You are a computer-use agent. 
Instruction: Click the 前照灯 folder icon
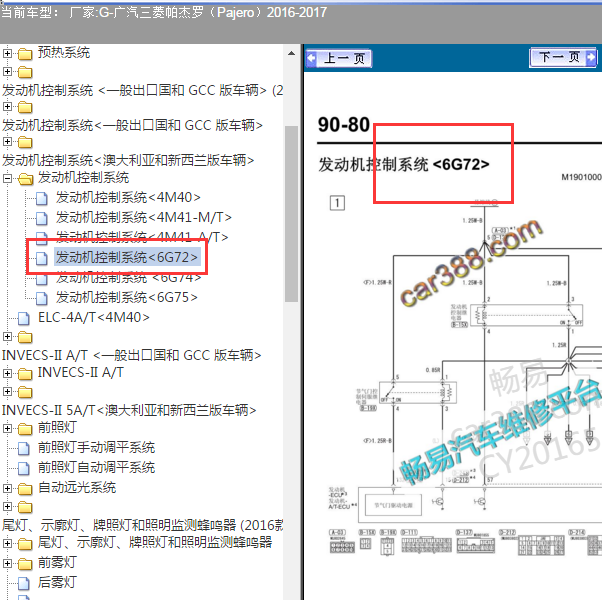pyautogui.click(x=25, y=429)
